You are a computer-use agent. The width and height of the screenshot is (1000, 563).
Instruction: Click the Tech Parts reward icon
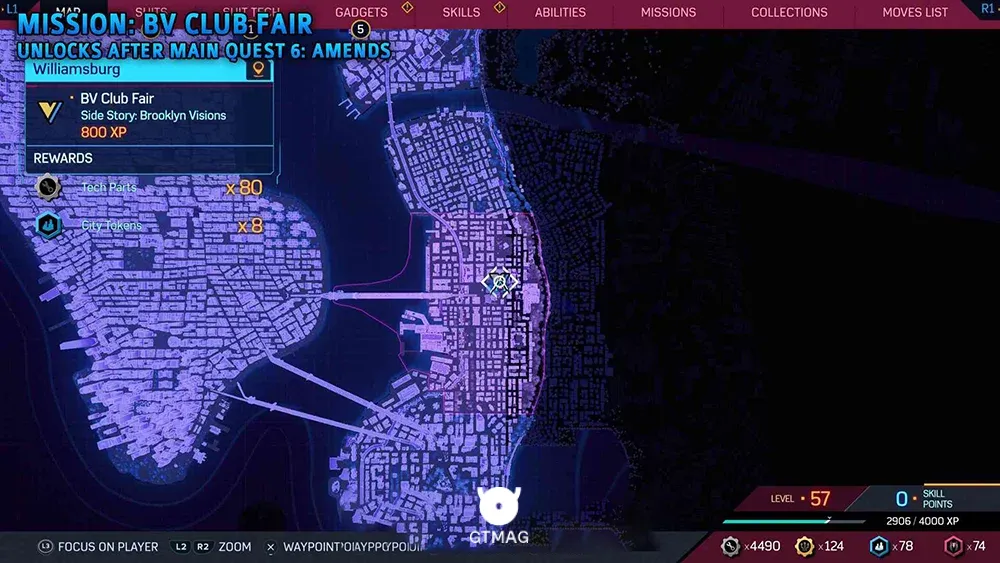click(x=48, y=187)
